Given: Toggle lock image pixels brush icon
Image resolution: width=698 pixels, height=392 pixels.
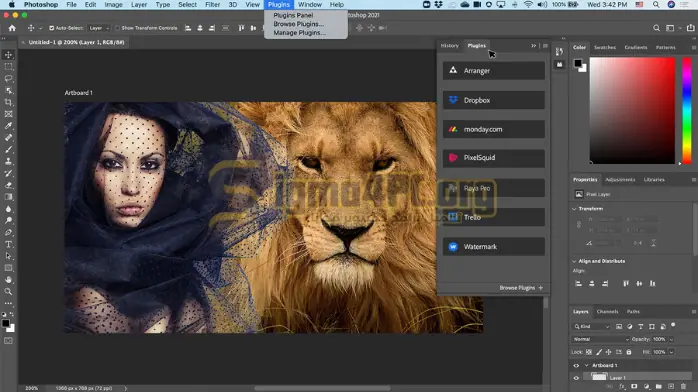Looking at the screenshot, I should click(x=599, y=352).
